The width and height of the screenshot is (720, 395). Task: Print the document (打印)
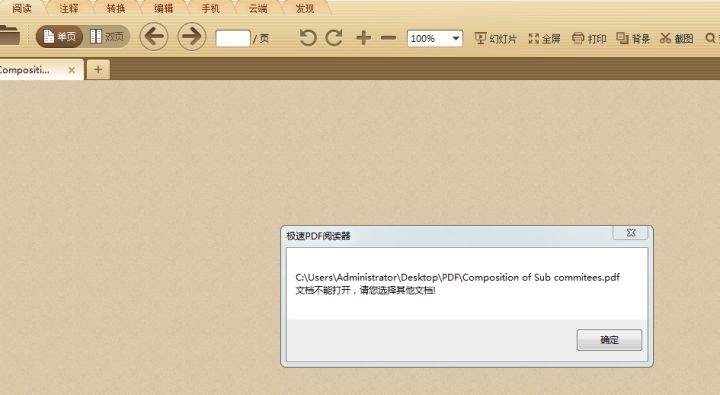[x=589, y=39]
